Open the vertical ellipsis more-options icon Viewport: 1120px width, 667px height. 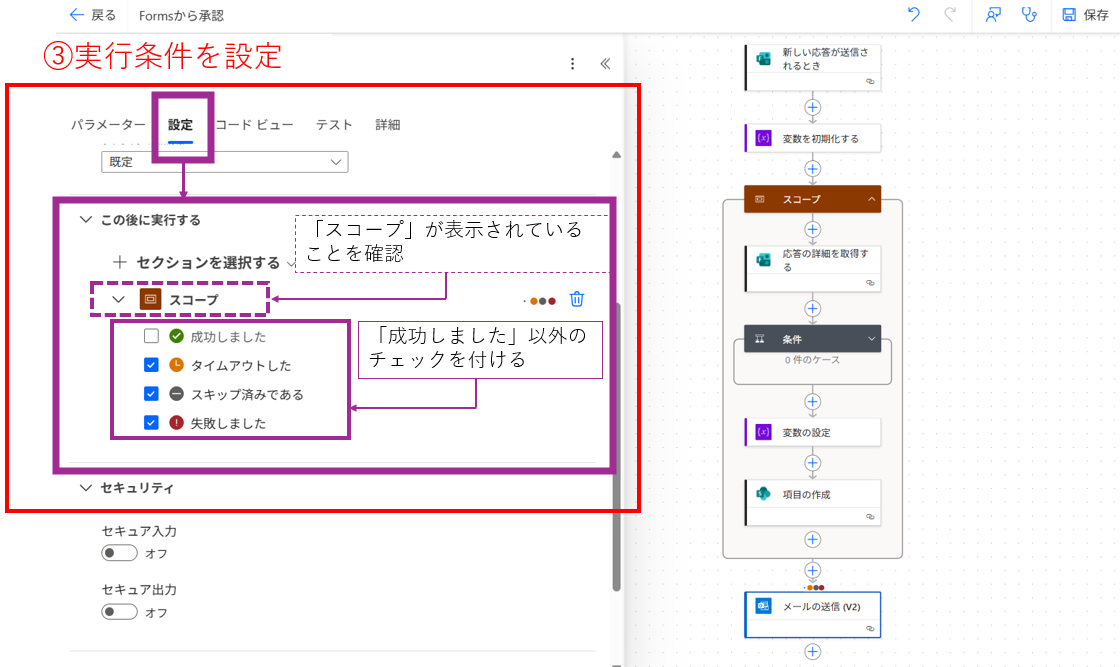(572, 63)
